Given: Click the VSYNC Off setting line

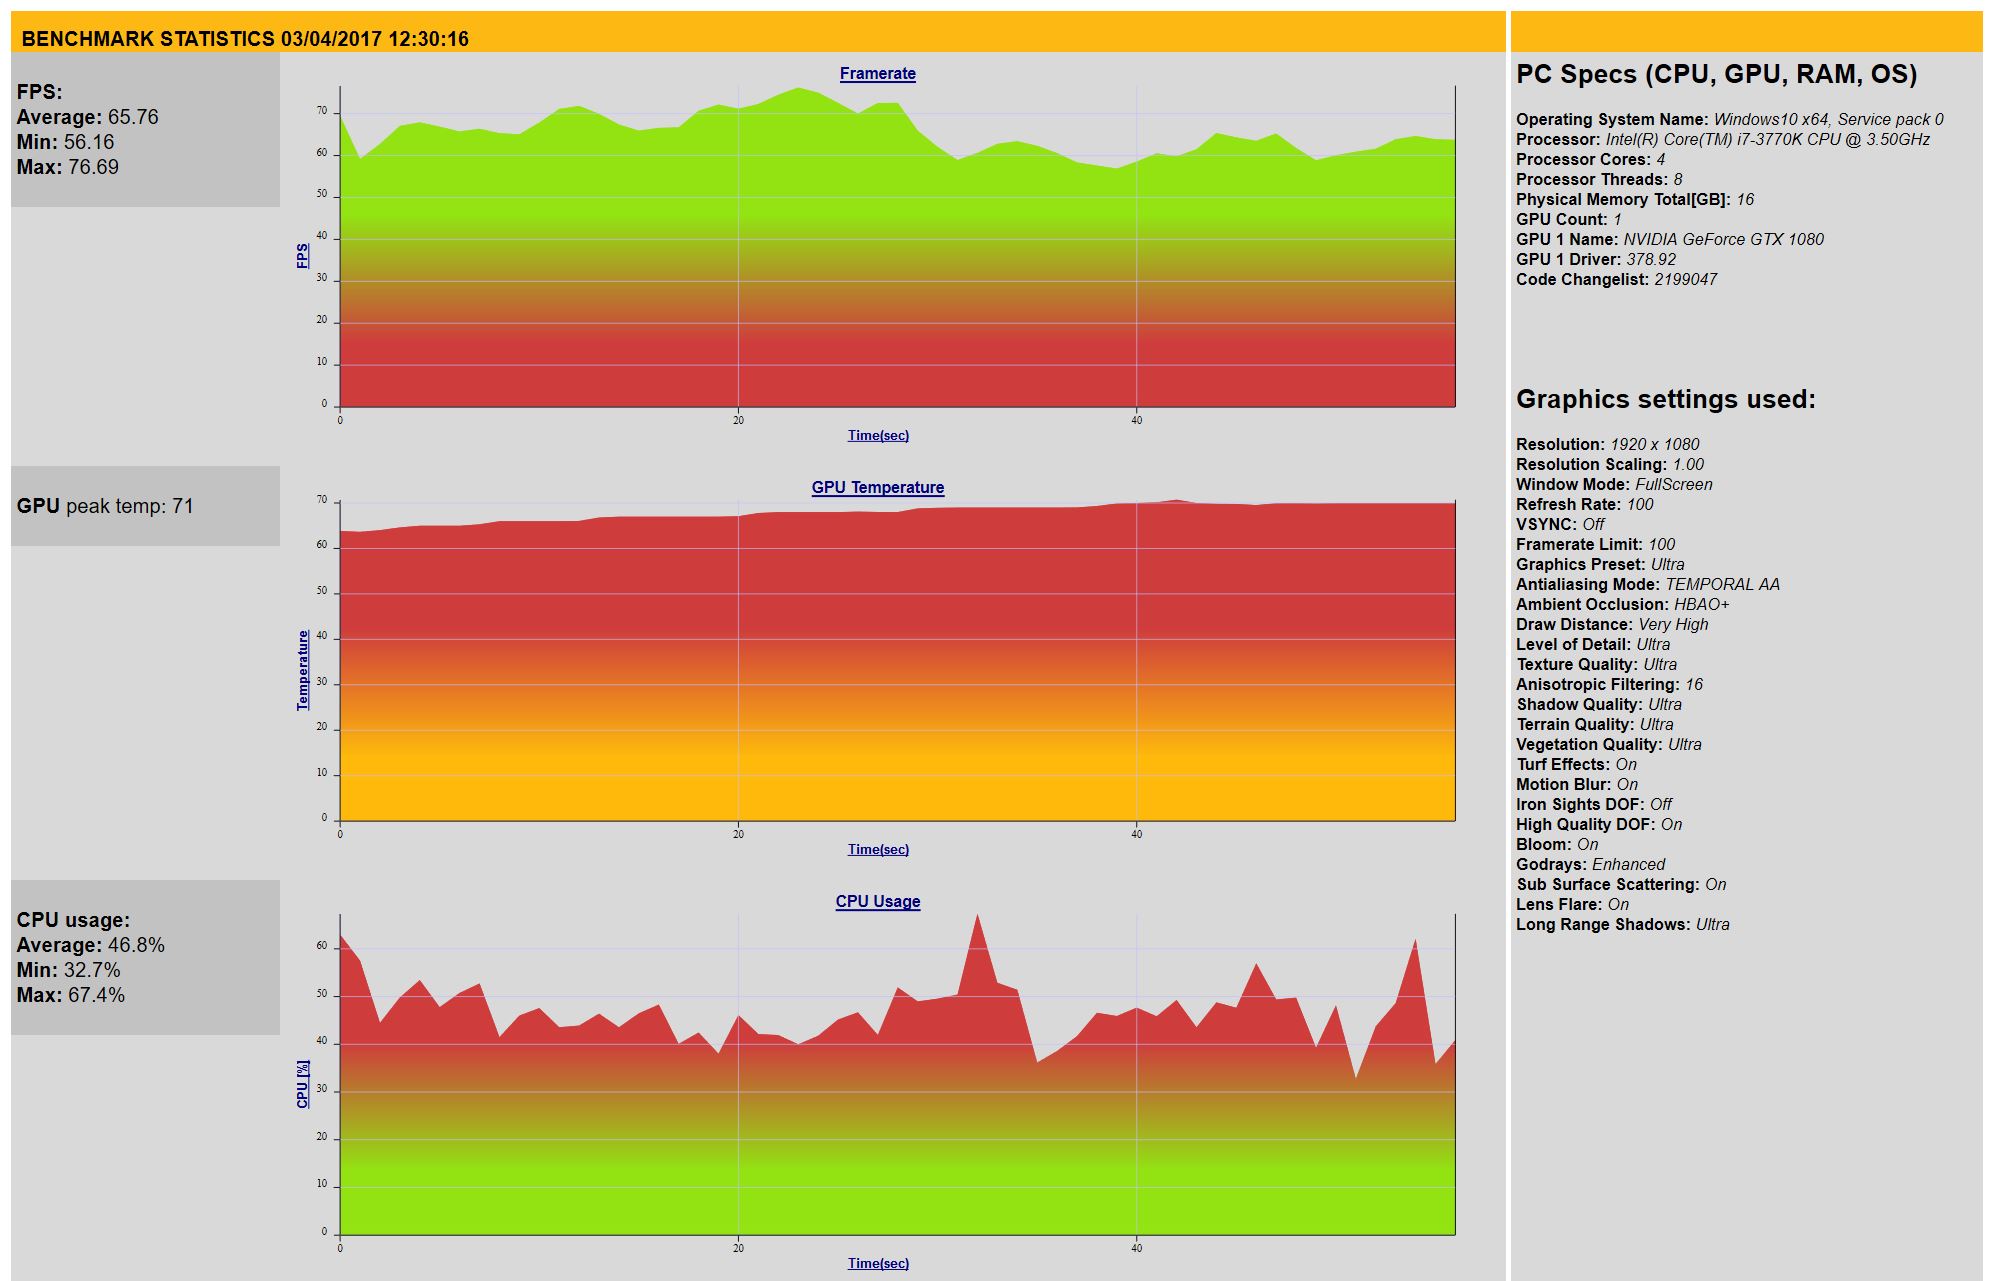Looking at the screenshot, I should [x=1559, y=524].
